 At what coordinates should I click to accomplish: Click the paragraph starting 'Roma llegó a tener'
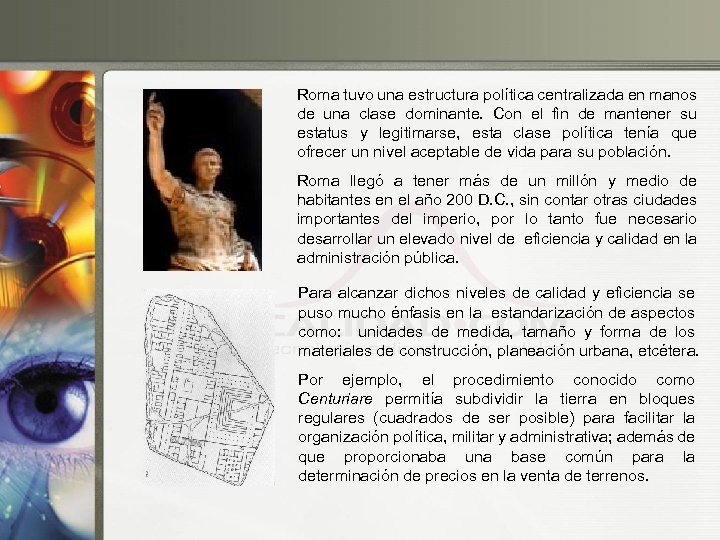(x=497, y=219)
